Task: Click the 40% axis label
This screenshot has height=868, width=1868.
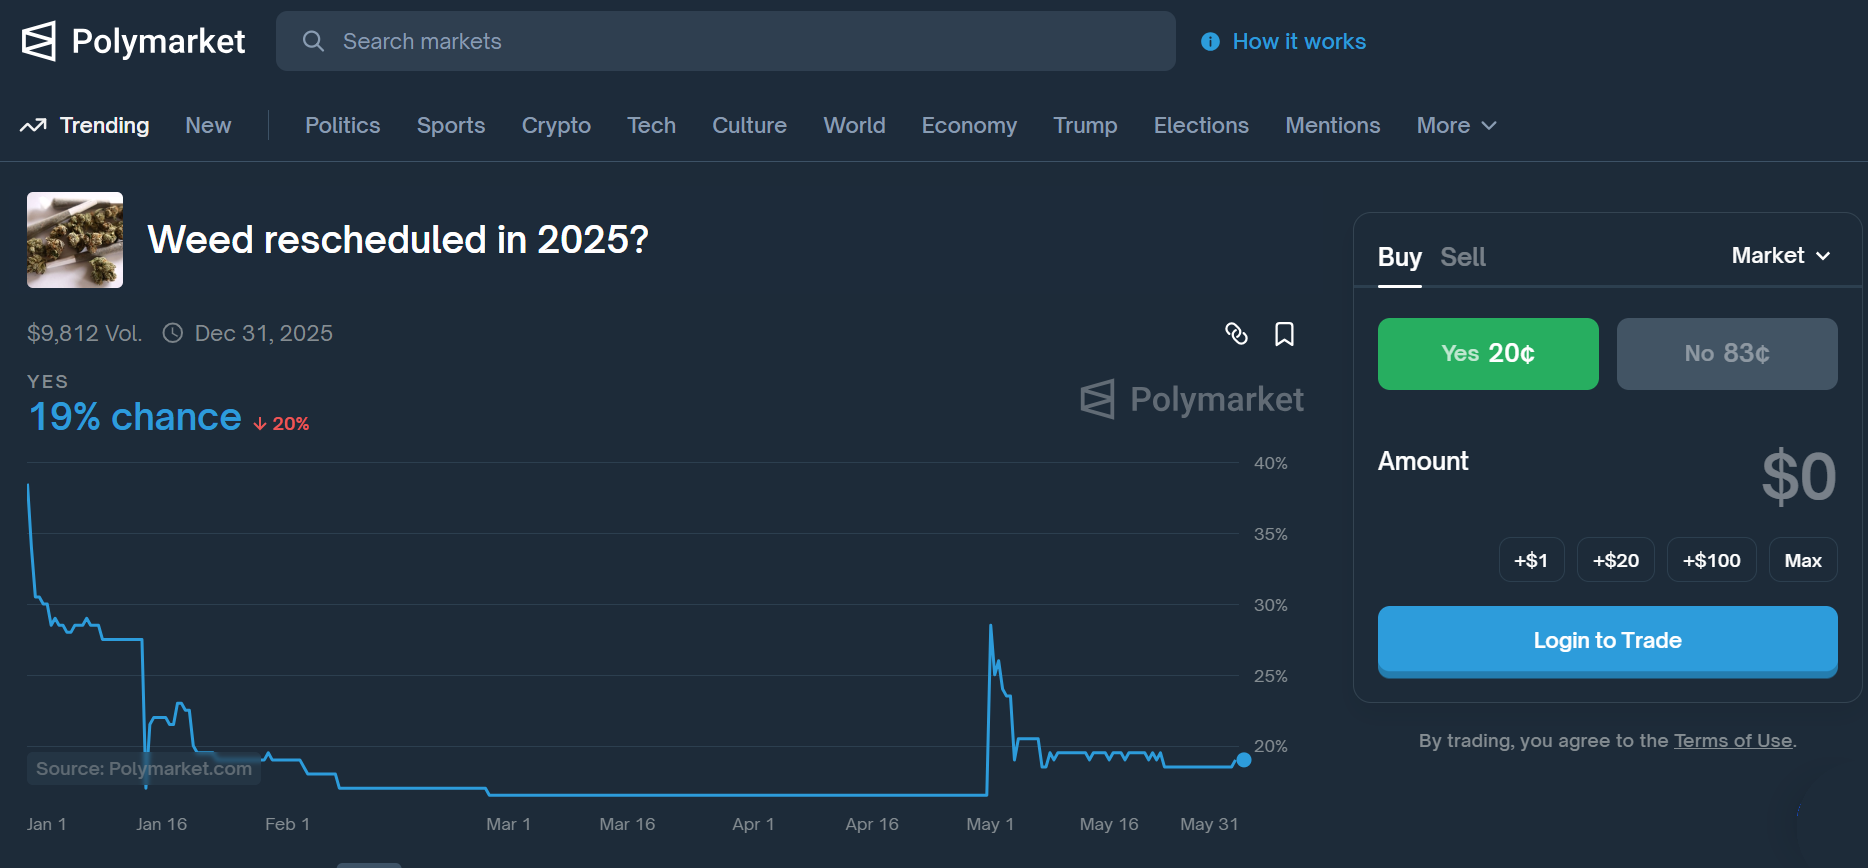Action: 1271,463
